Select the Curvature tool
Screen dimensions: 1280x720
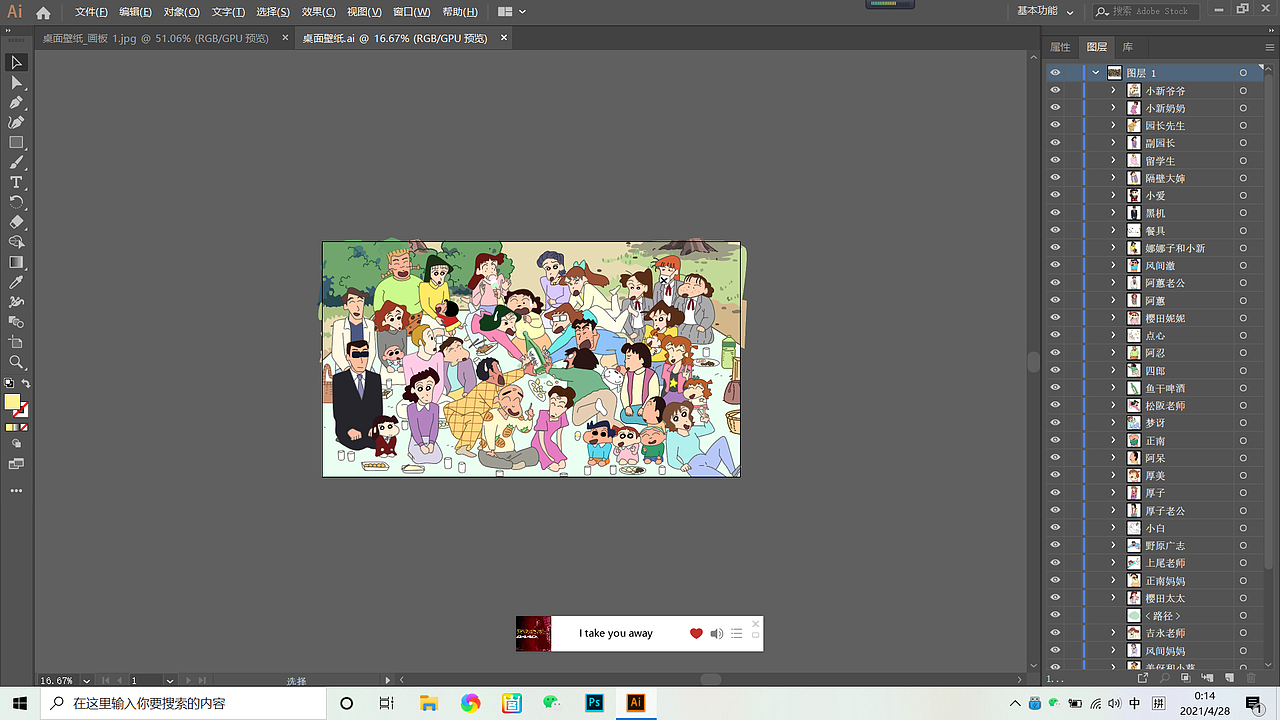click(x=16, y=122)
